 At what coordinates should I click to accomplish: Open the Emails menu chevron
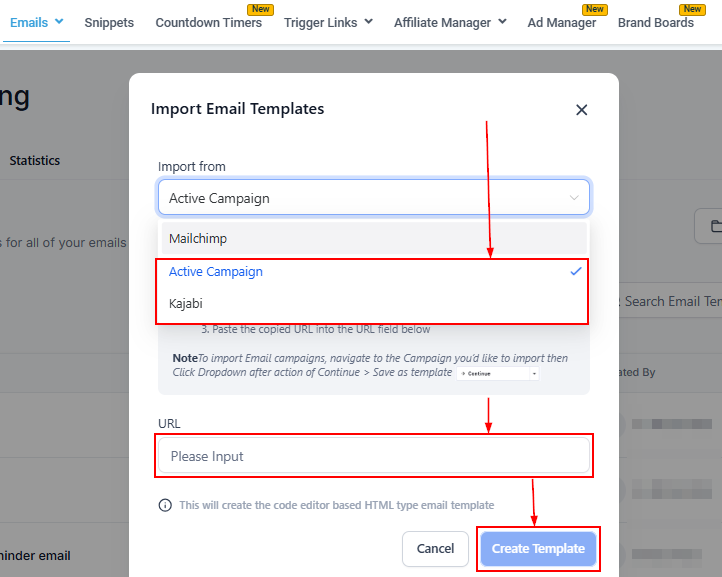(x=59, y=21)
